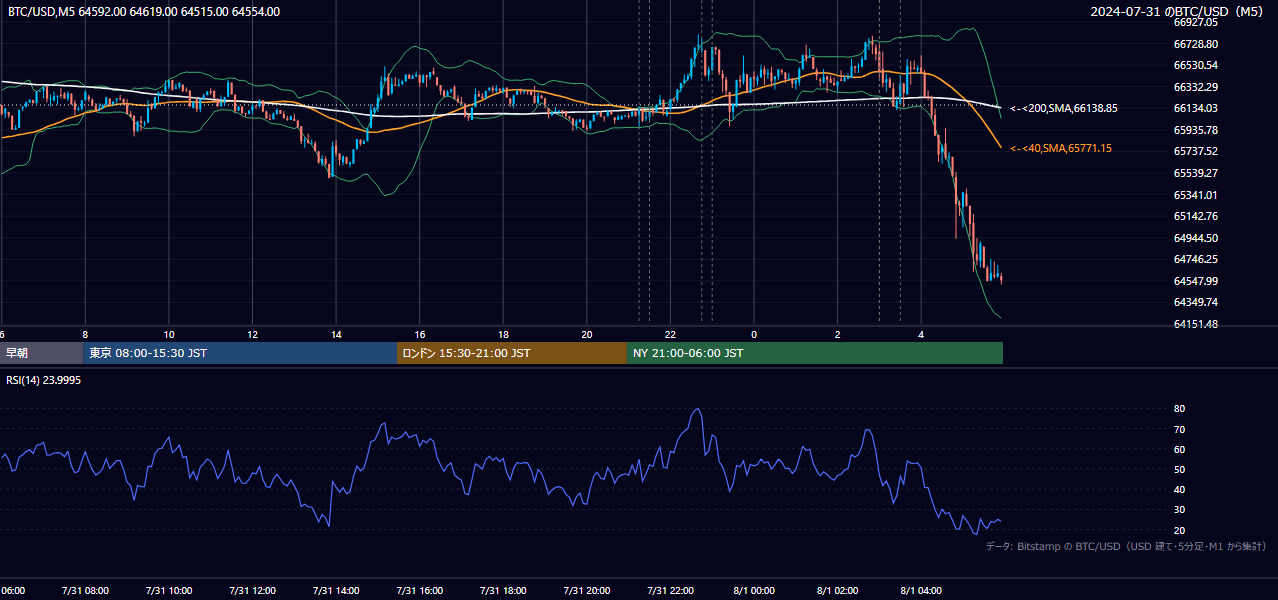The height and width of the screenshot is (600, 1278).
Task: Click the NY 21:00-06:00 JST session bar
Action: click(815, 353)
